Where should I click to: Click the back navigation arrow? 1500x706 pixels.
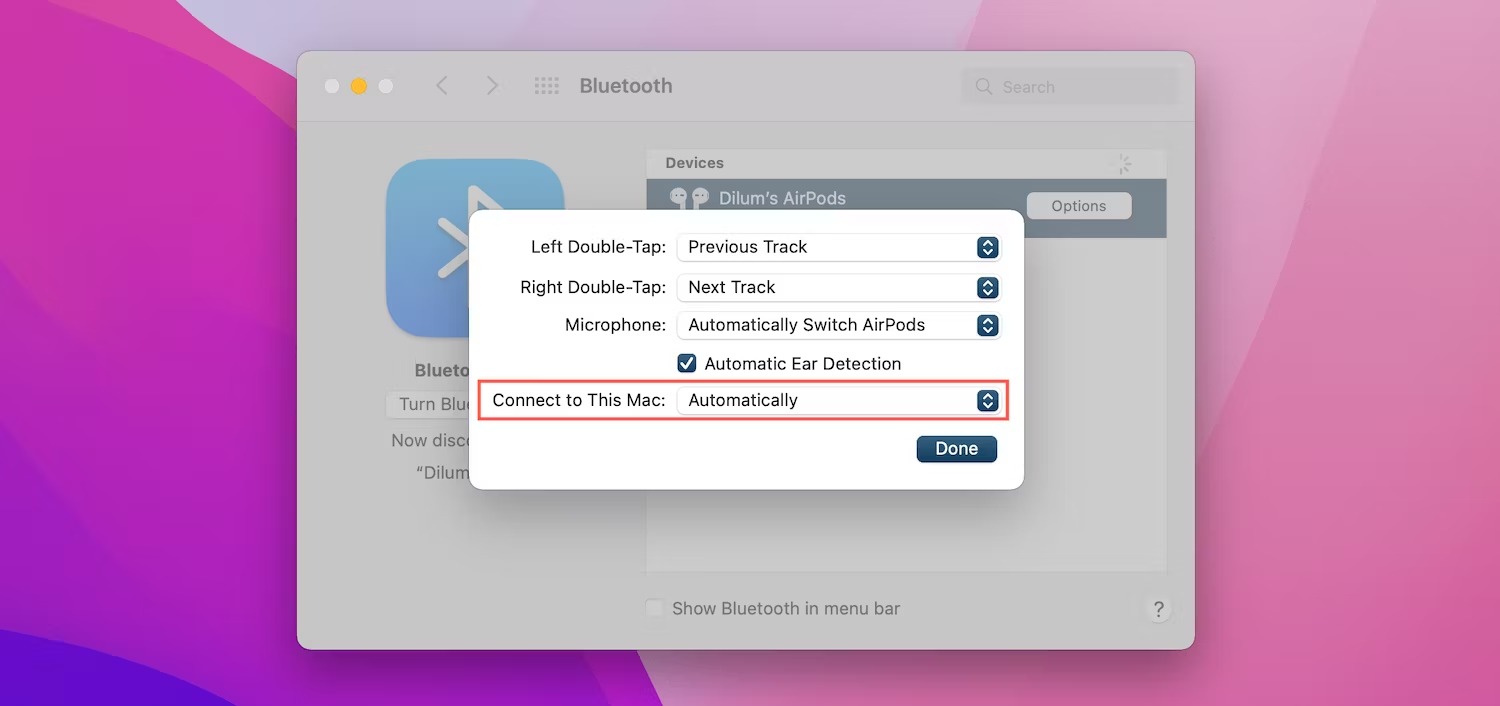tap(442, 86)
